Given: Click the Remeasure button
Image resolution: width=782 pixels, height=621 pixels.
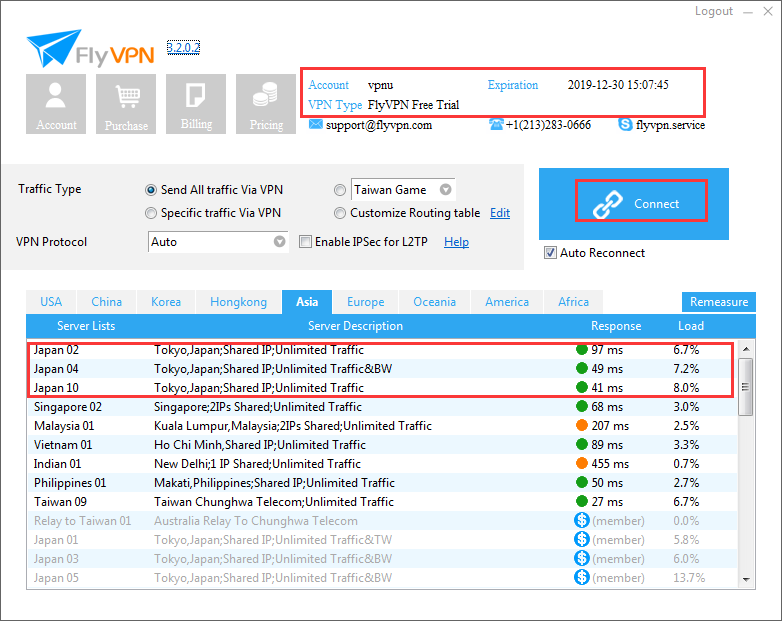Looking at the screenshot, I should pos(719,302).
